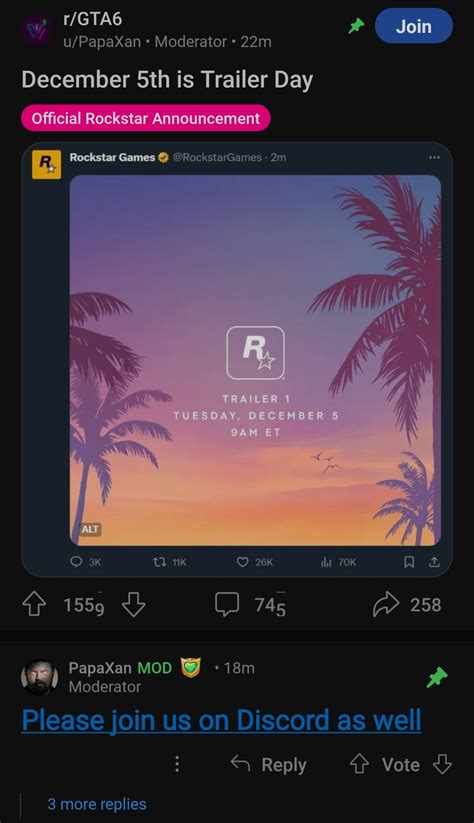Tap the r/GTA6 subreddit avatar

pyautogui.click(x=37, y=31)
